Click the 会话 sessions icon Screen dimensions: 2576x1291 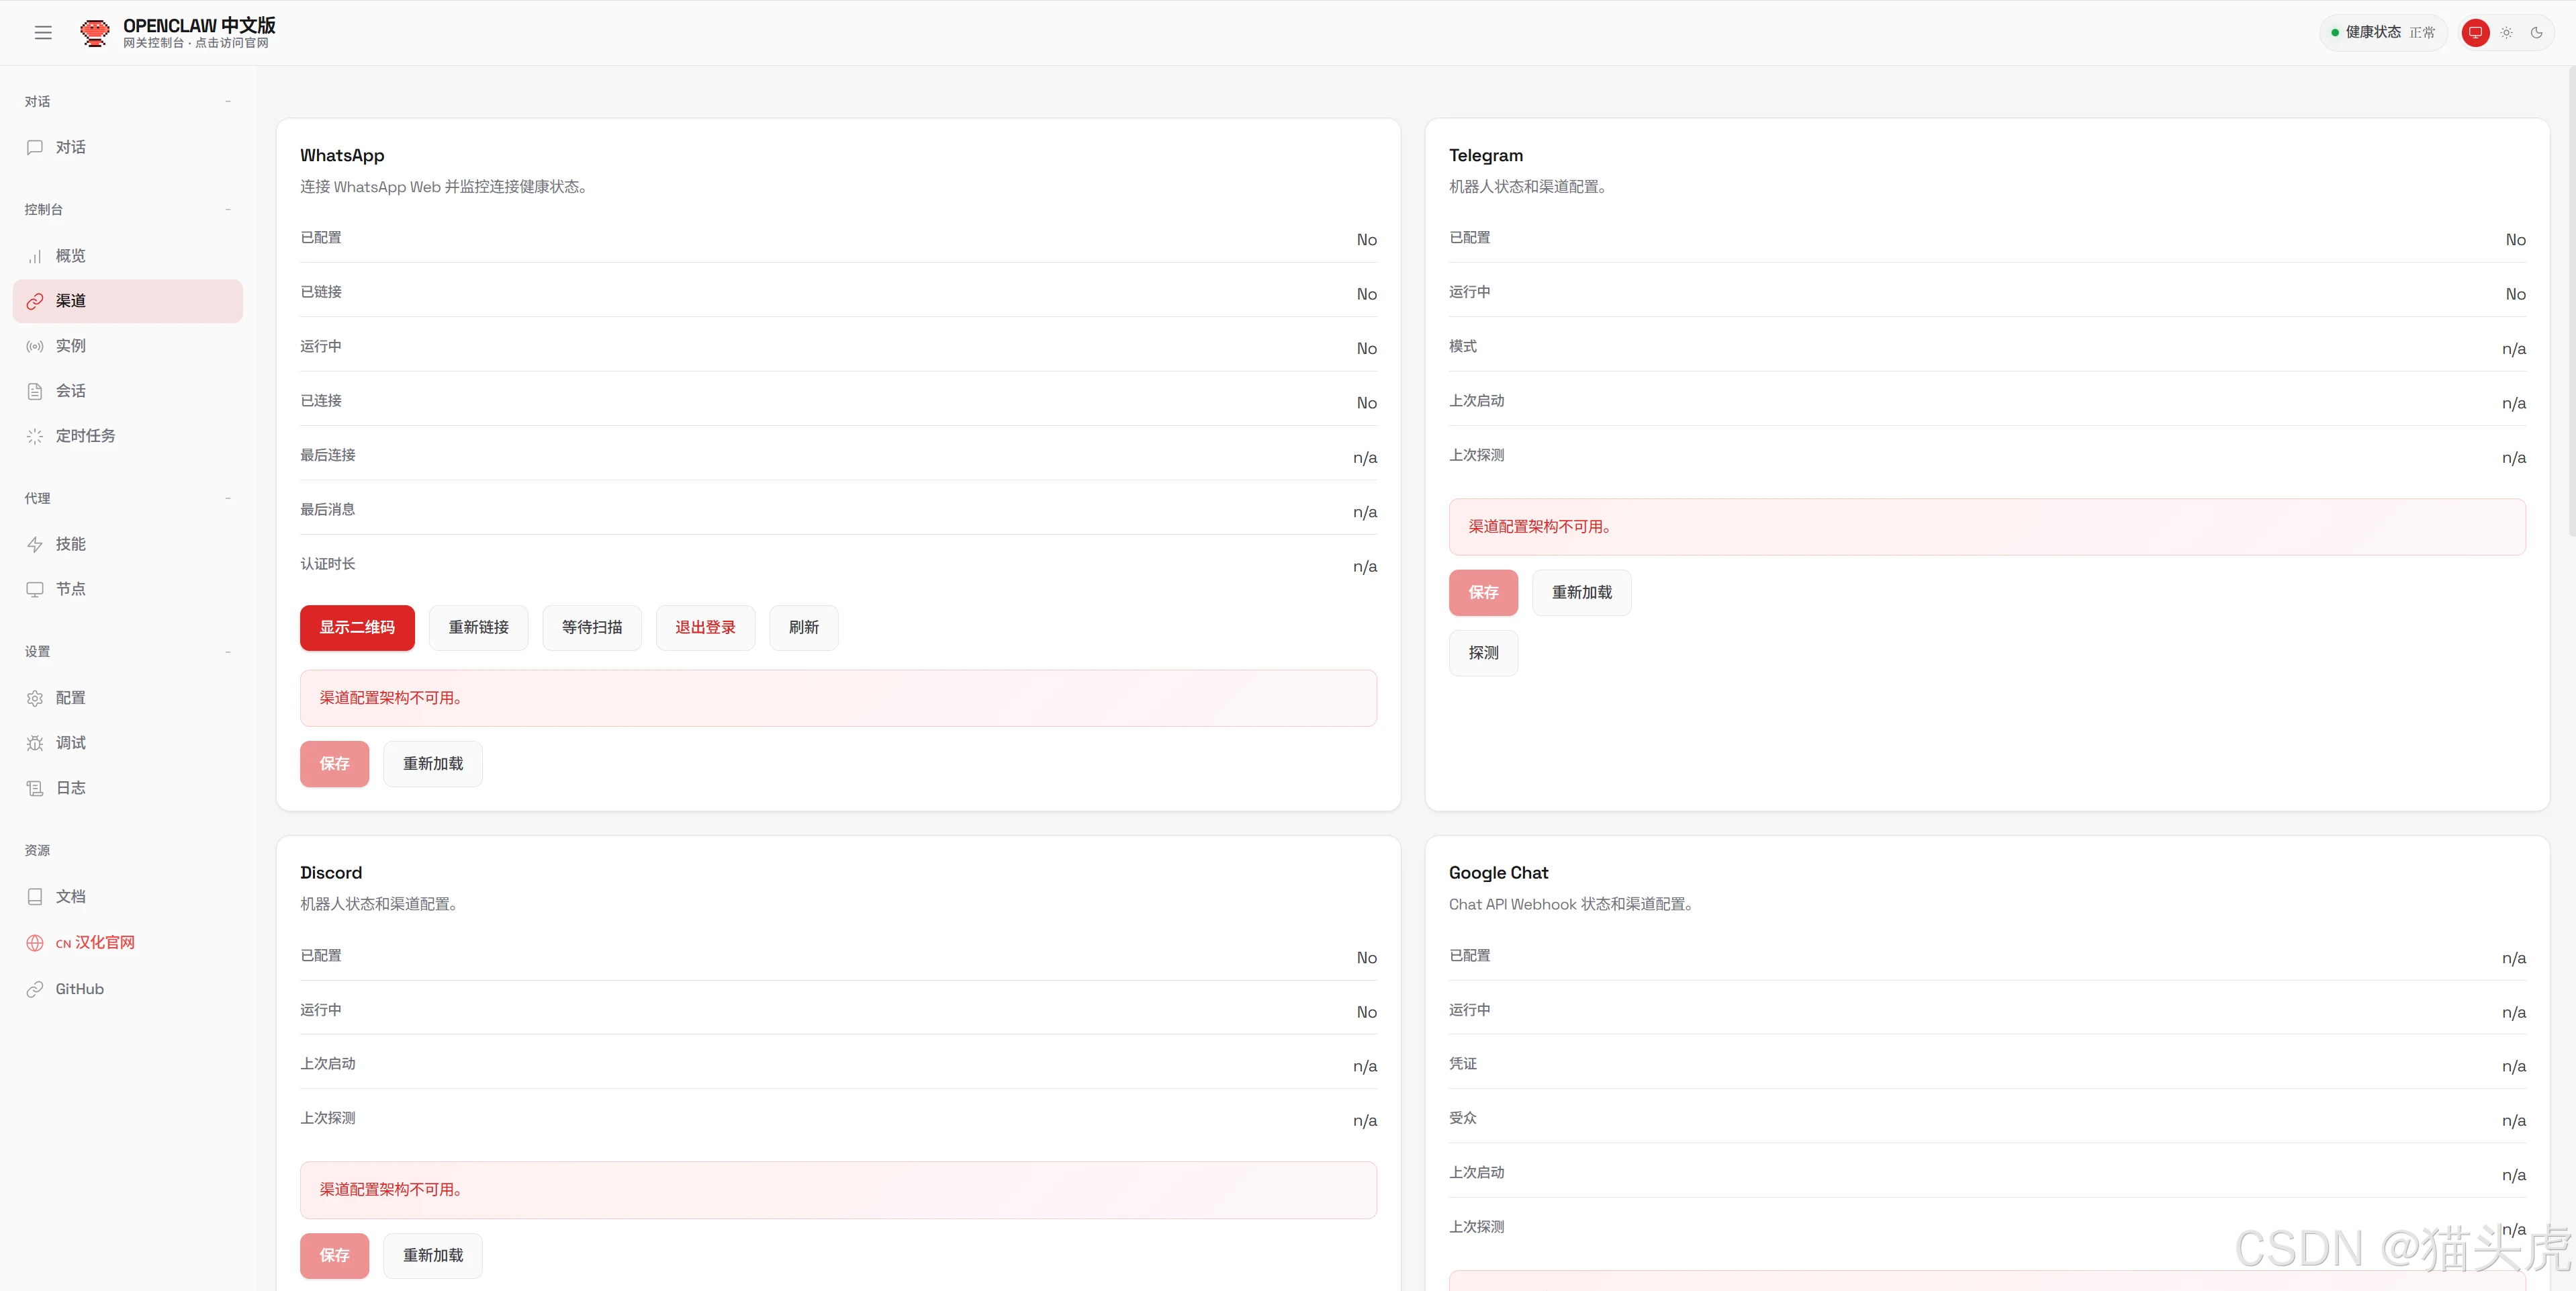35,390
